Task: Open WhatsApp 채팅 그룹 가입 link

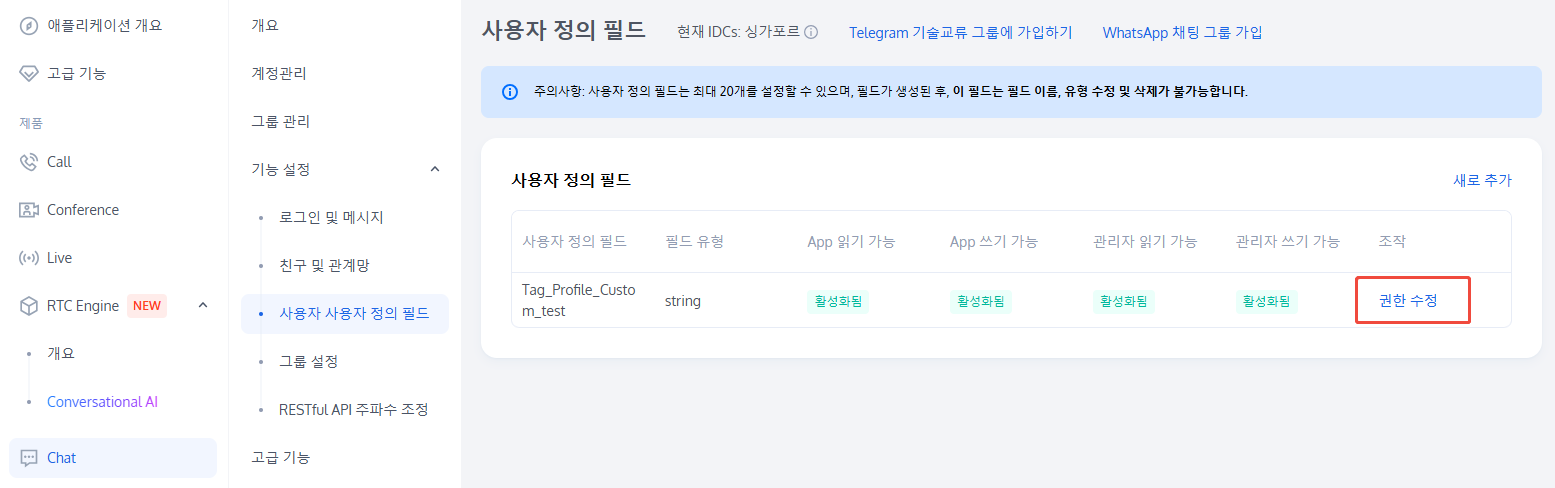Action: pyautogui.click(x=1182, y=32)
